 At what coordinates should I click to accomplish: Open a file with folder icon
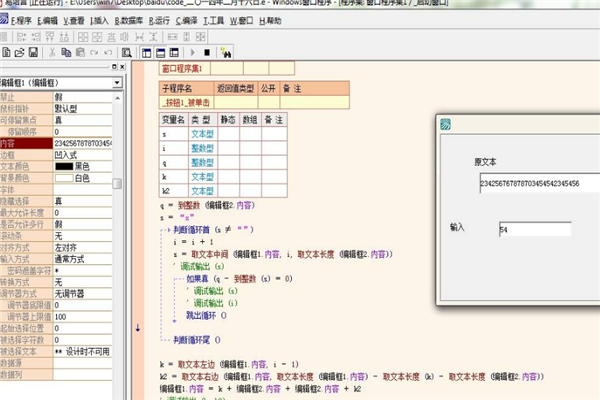(x=20, y=52)
